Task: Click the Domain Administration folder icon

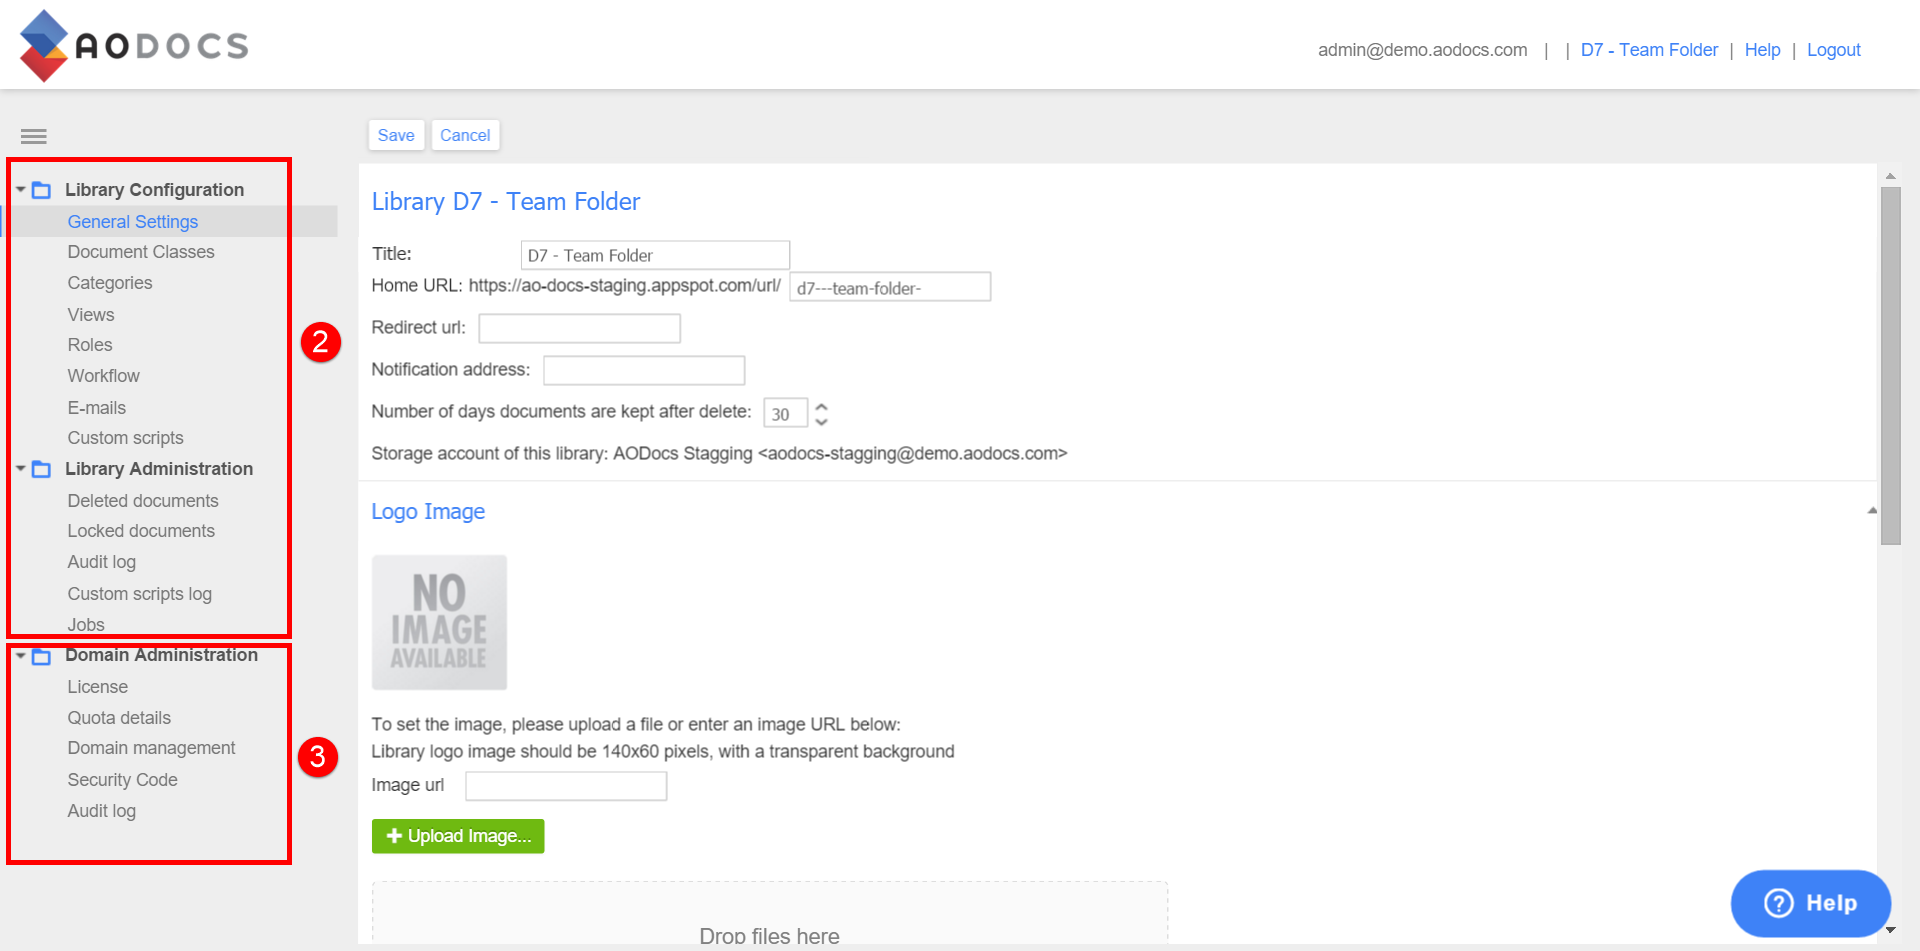Action: [x=41, y=656]
